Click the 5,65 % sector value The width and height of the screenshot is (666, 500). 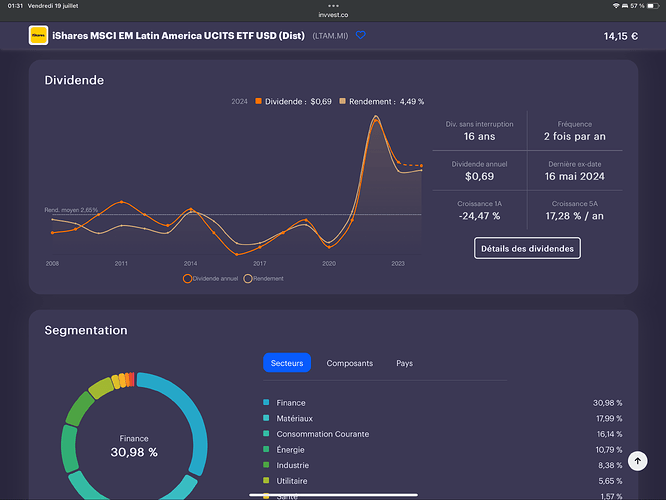tap(610, 481)
